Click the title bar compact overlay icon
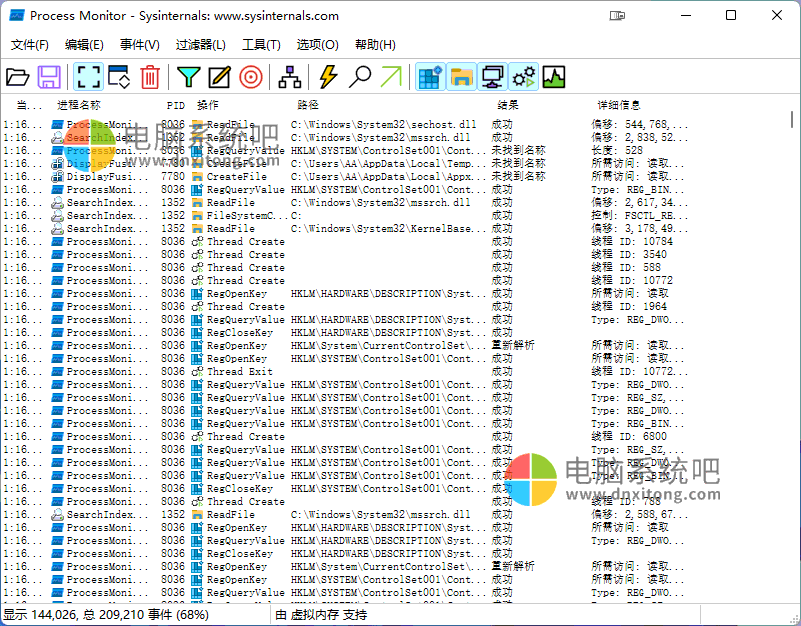The height and width of the screenshot is (626, 801). tap(617, 16)
